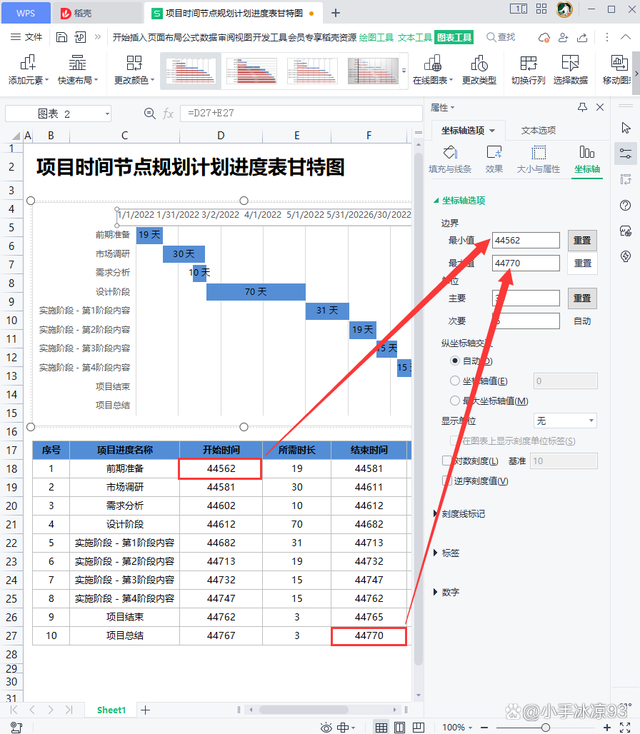
Task: Pin the properties panel with pin icon
Action: click(582, 107)
